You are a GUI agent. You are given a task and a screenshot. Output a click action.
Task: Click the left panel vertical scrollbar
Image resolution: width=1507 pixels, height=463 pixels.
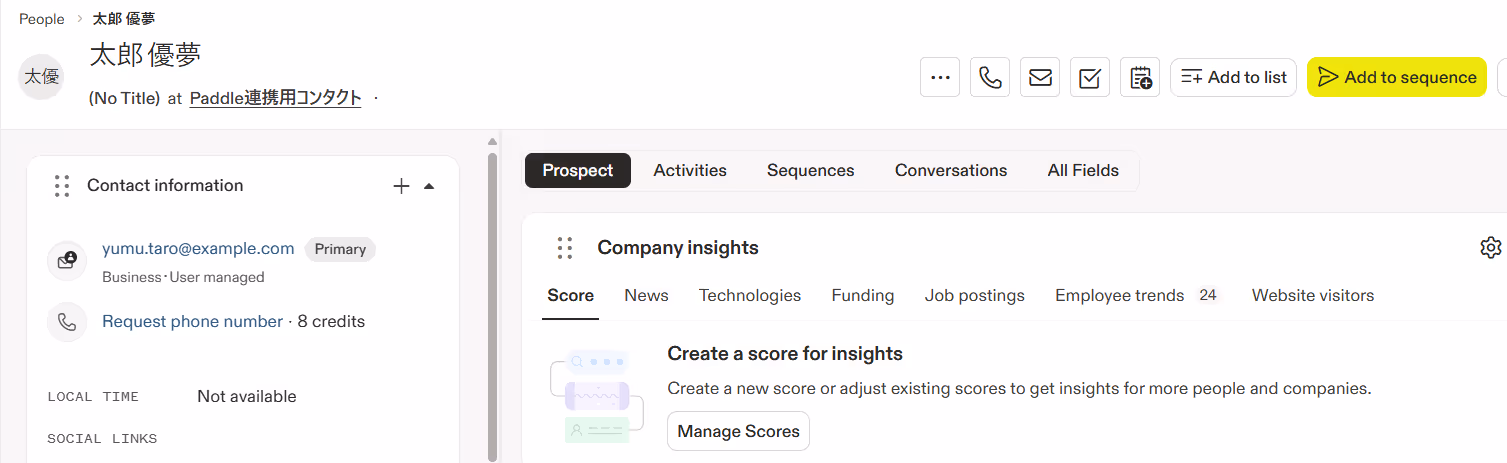(x=492, y=300)
